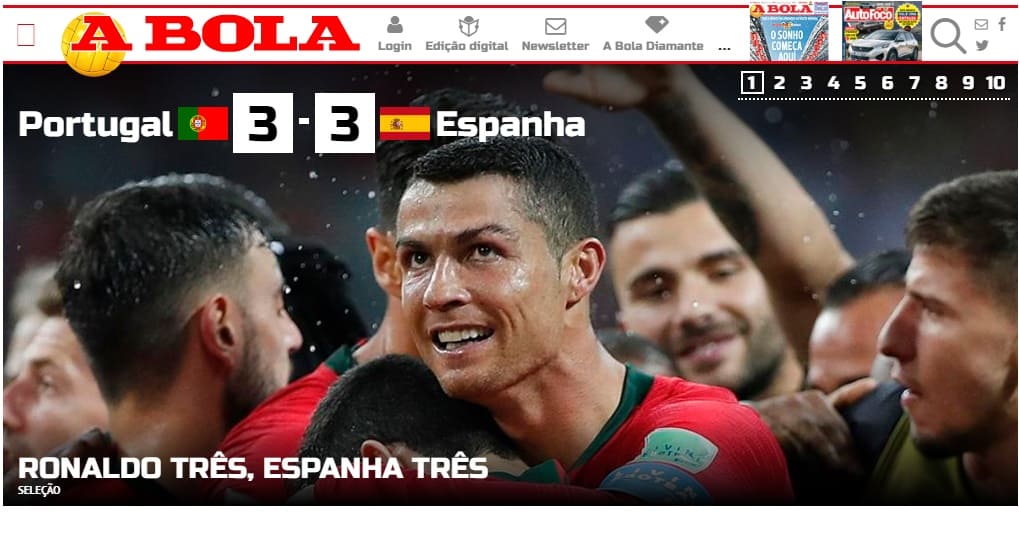
Task: Select slide 2 in the carousel pager
Action: click(779, 83)
